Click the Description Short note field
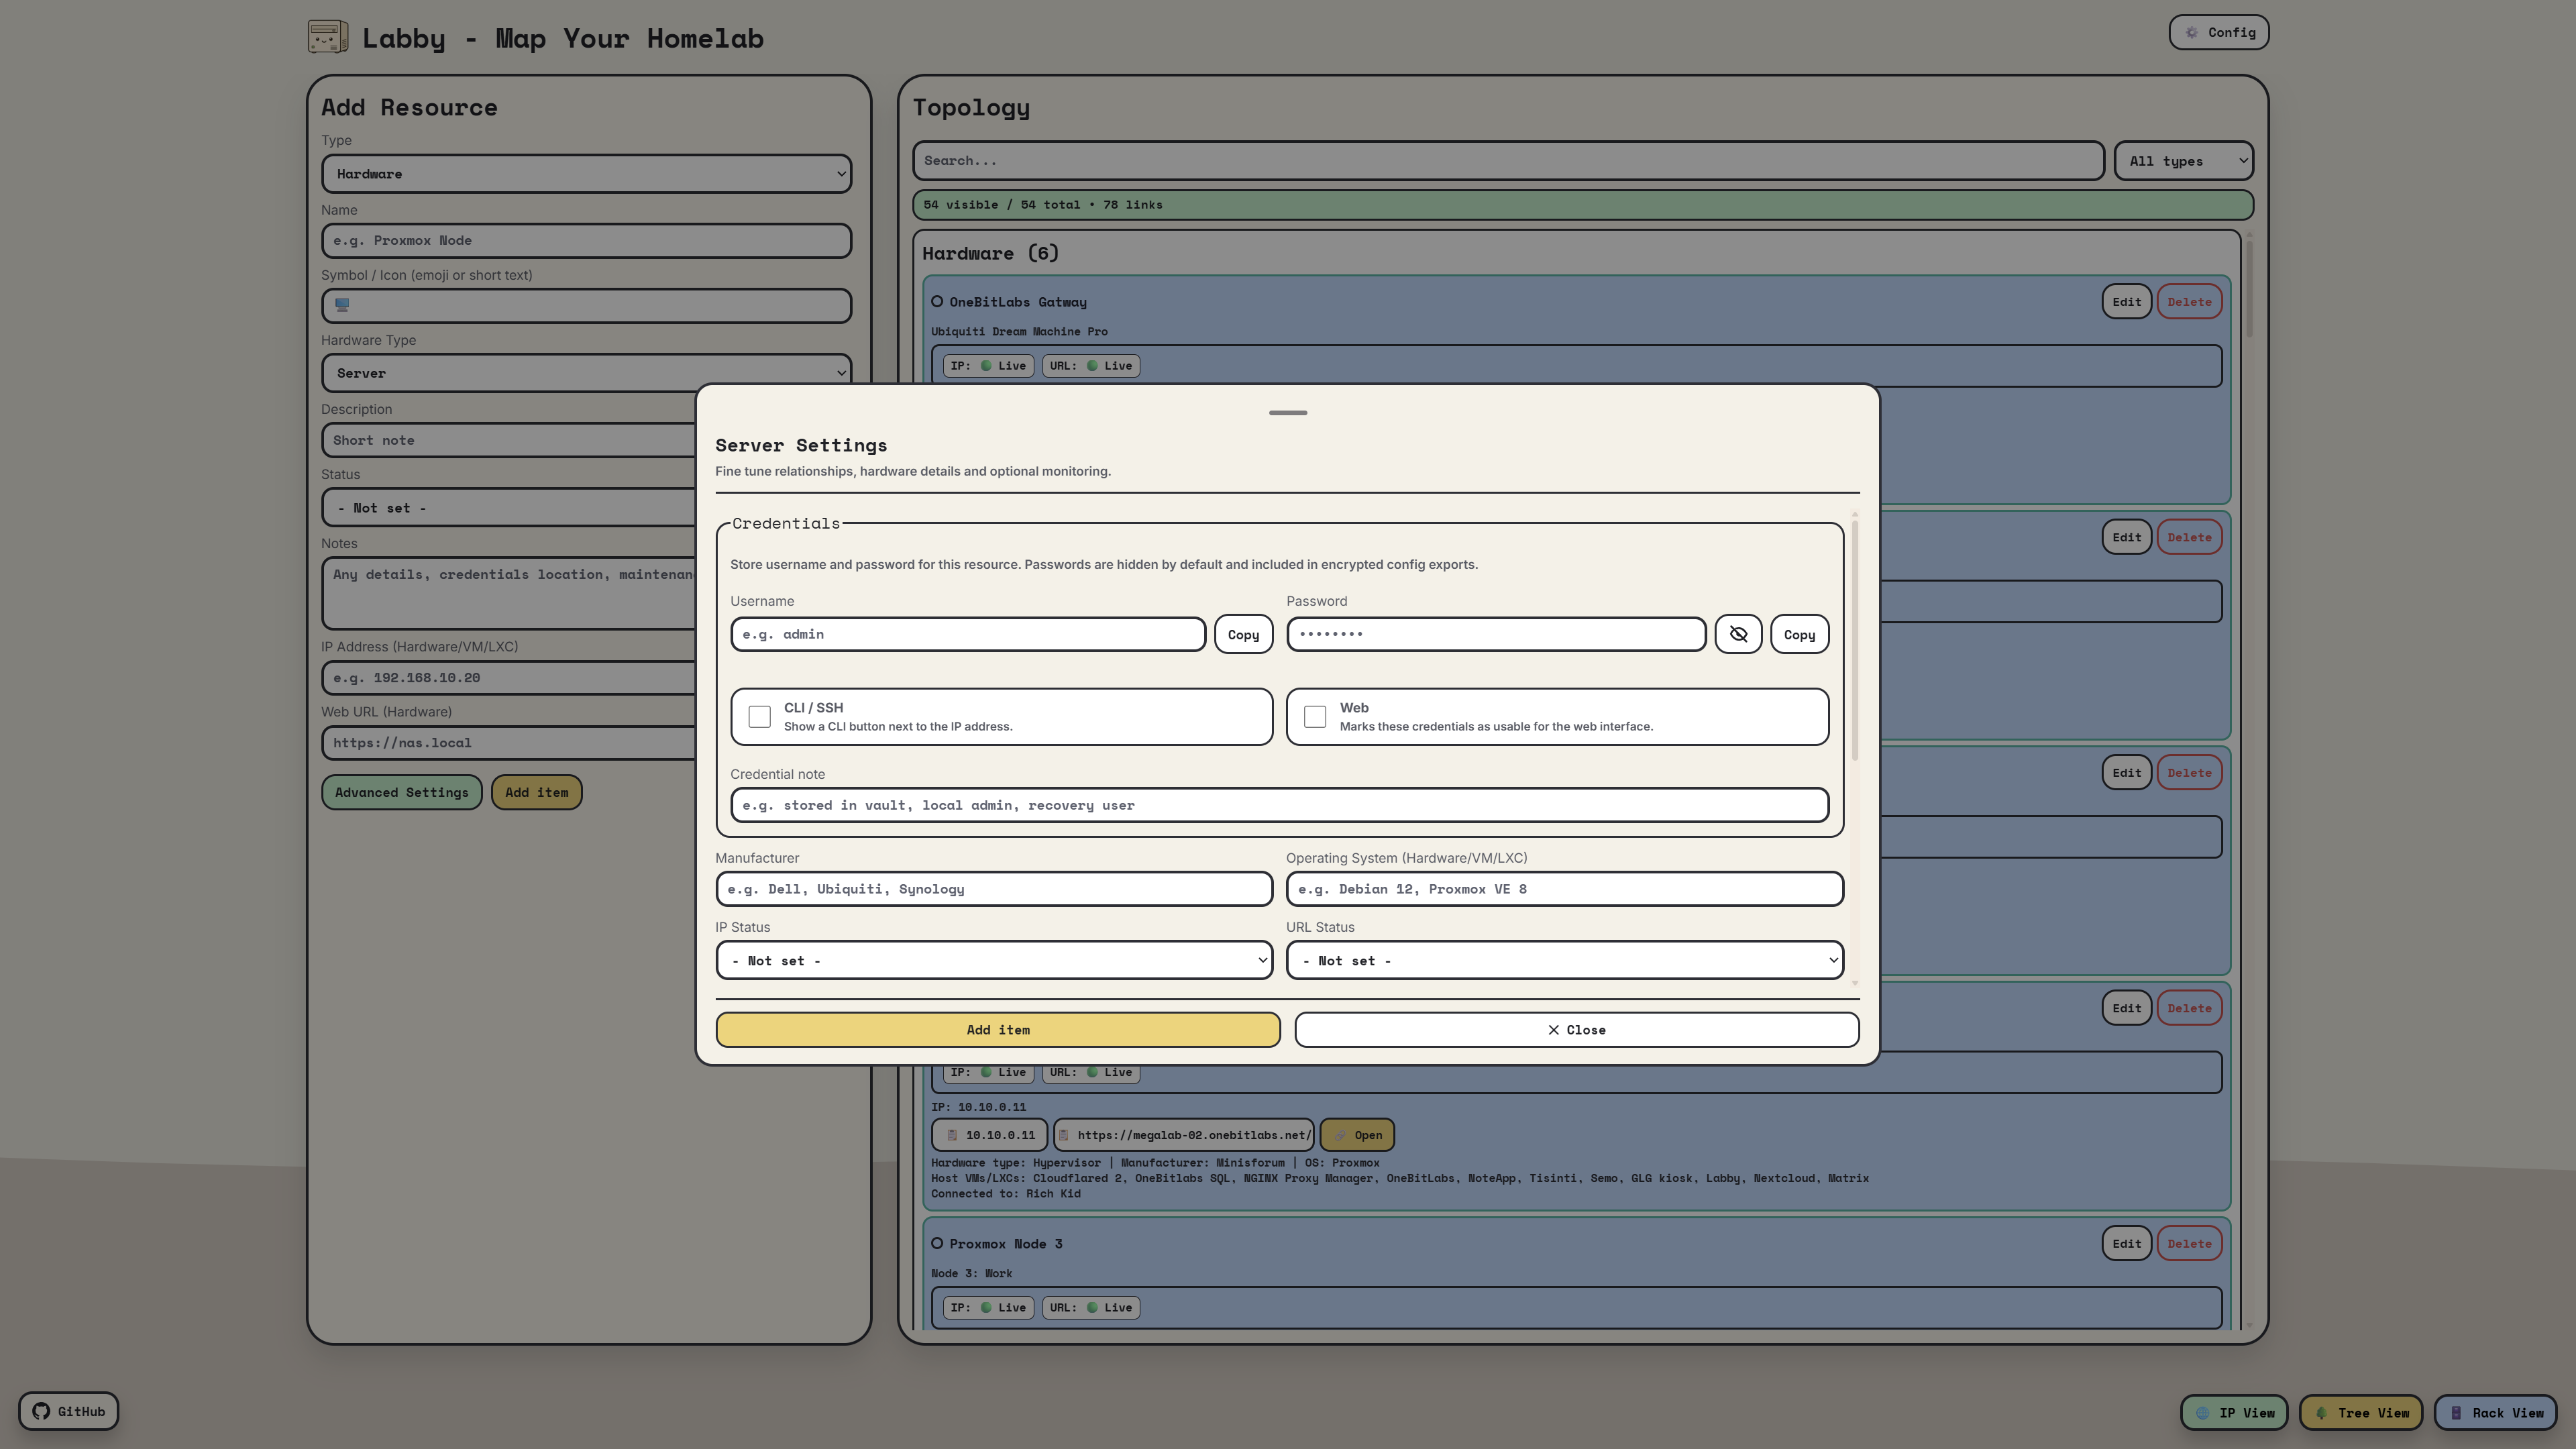 (x=508, y=440)
